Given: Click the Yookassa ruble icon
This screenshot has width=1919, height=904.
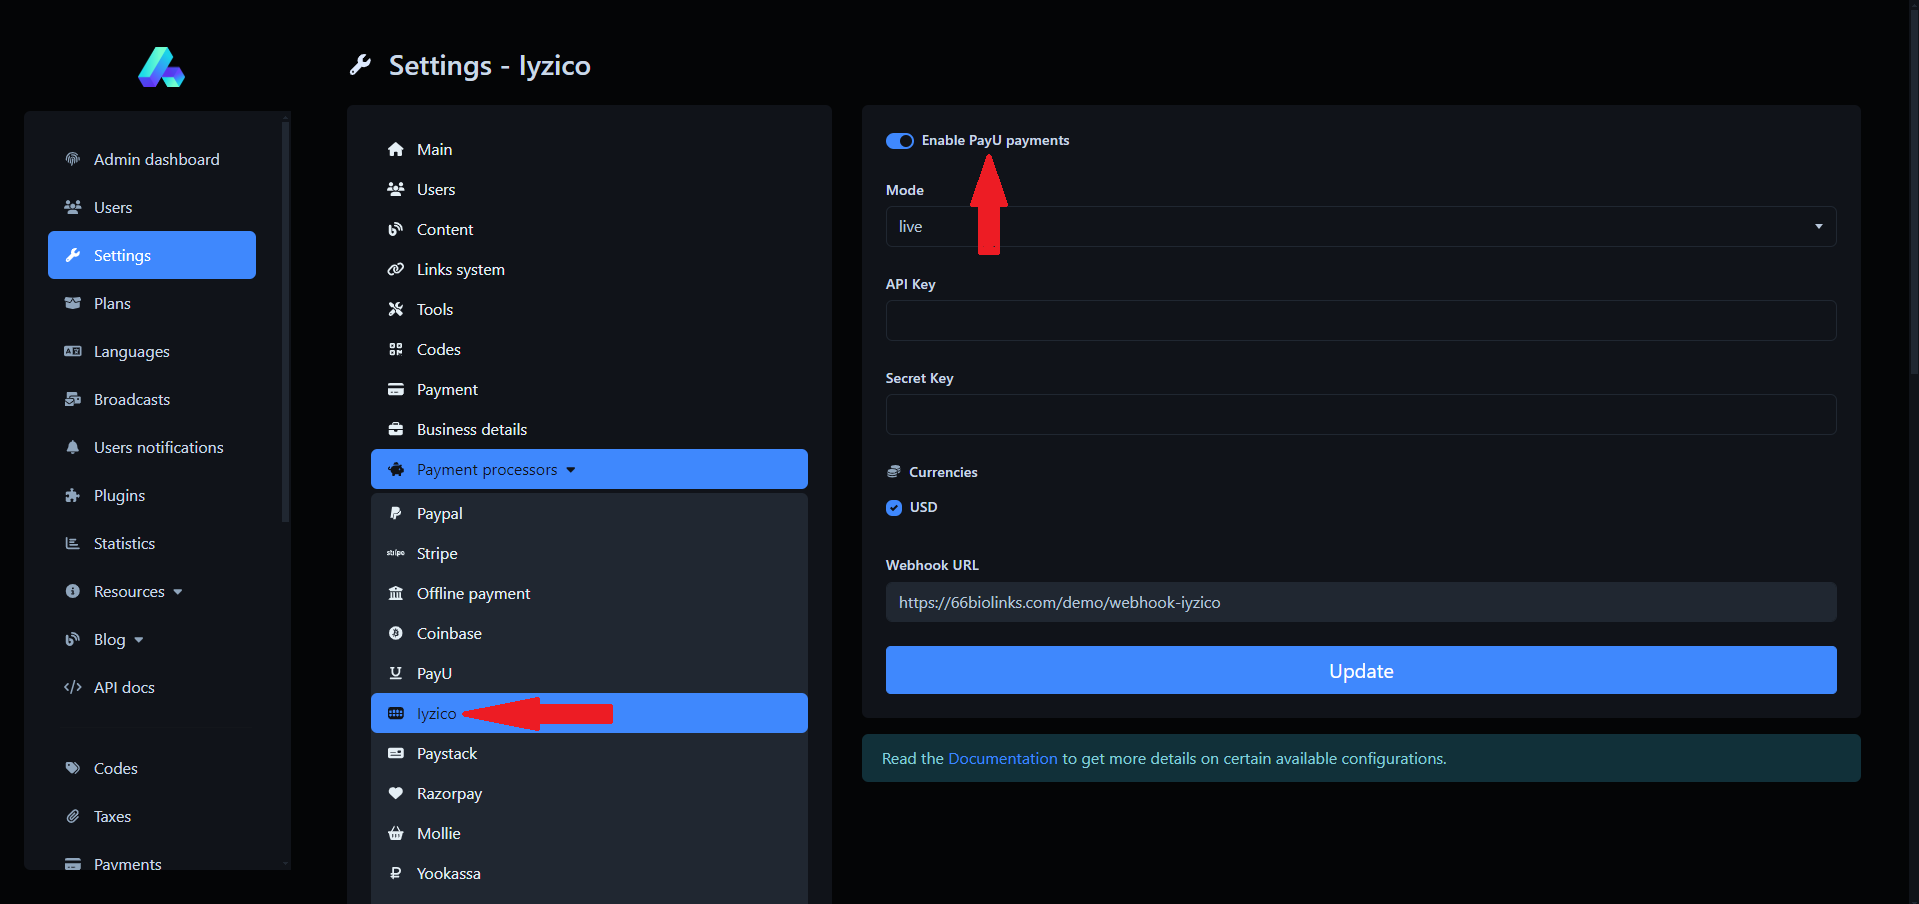Looking at the screenshot, I should click(396, 873).
